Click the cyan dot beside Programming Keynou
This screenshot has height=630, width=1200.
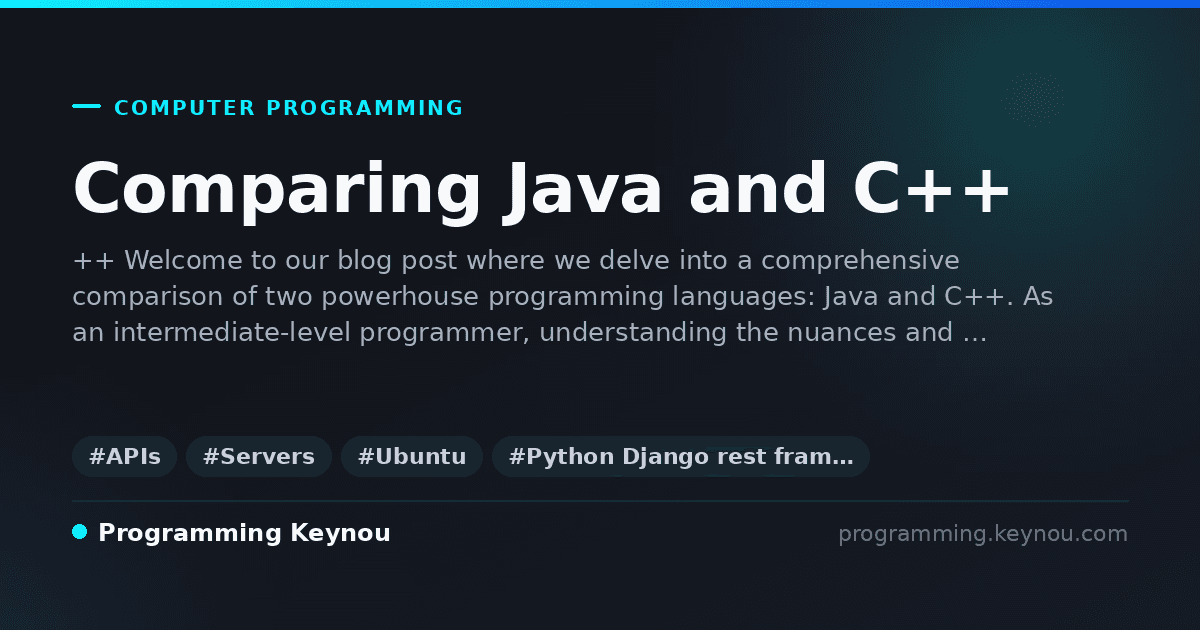[x=80, y=532]
